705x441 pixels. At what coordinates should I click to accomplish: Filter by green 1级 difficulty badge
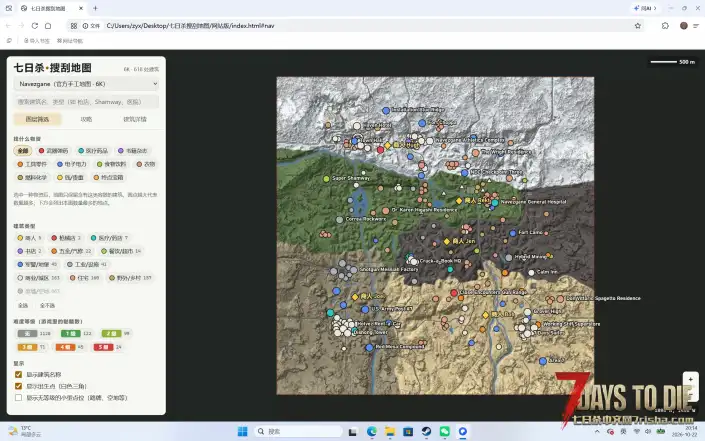coord(71,334)
